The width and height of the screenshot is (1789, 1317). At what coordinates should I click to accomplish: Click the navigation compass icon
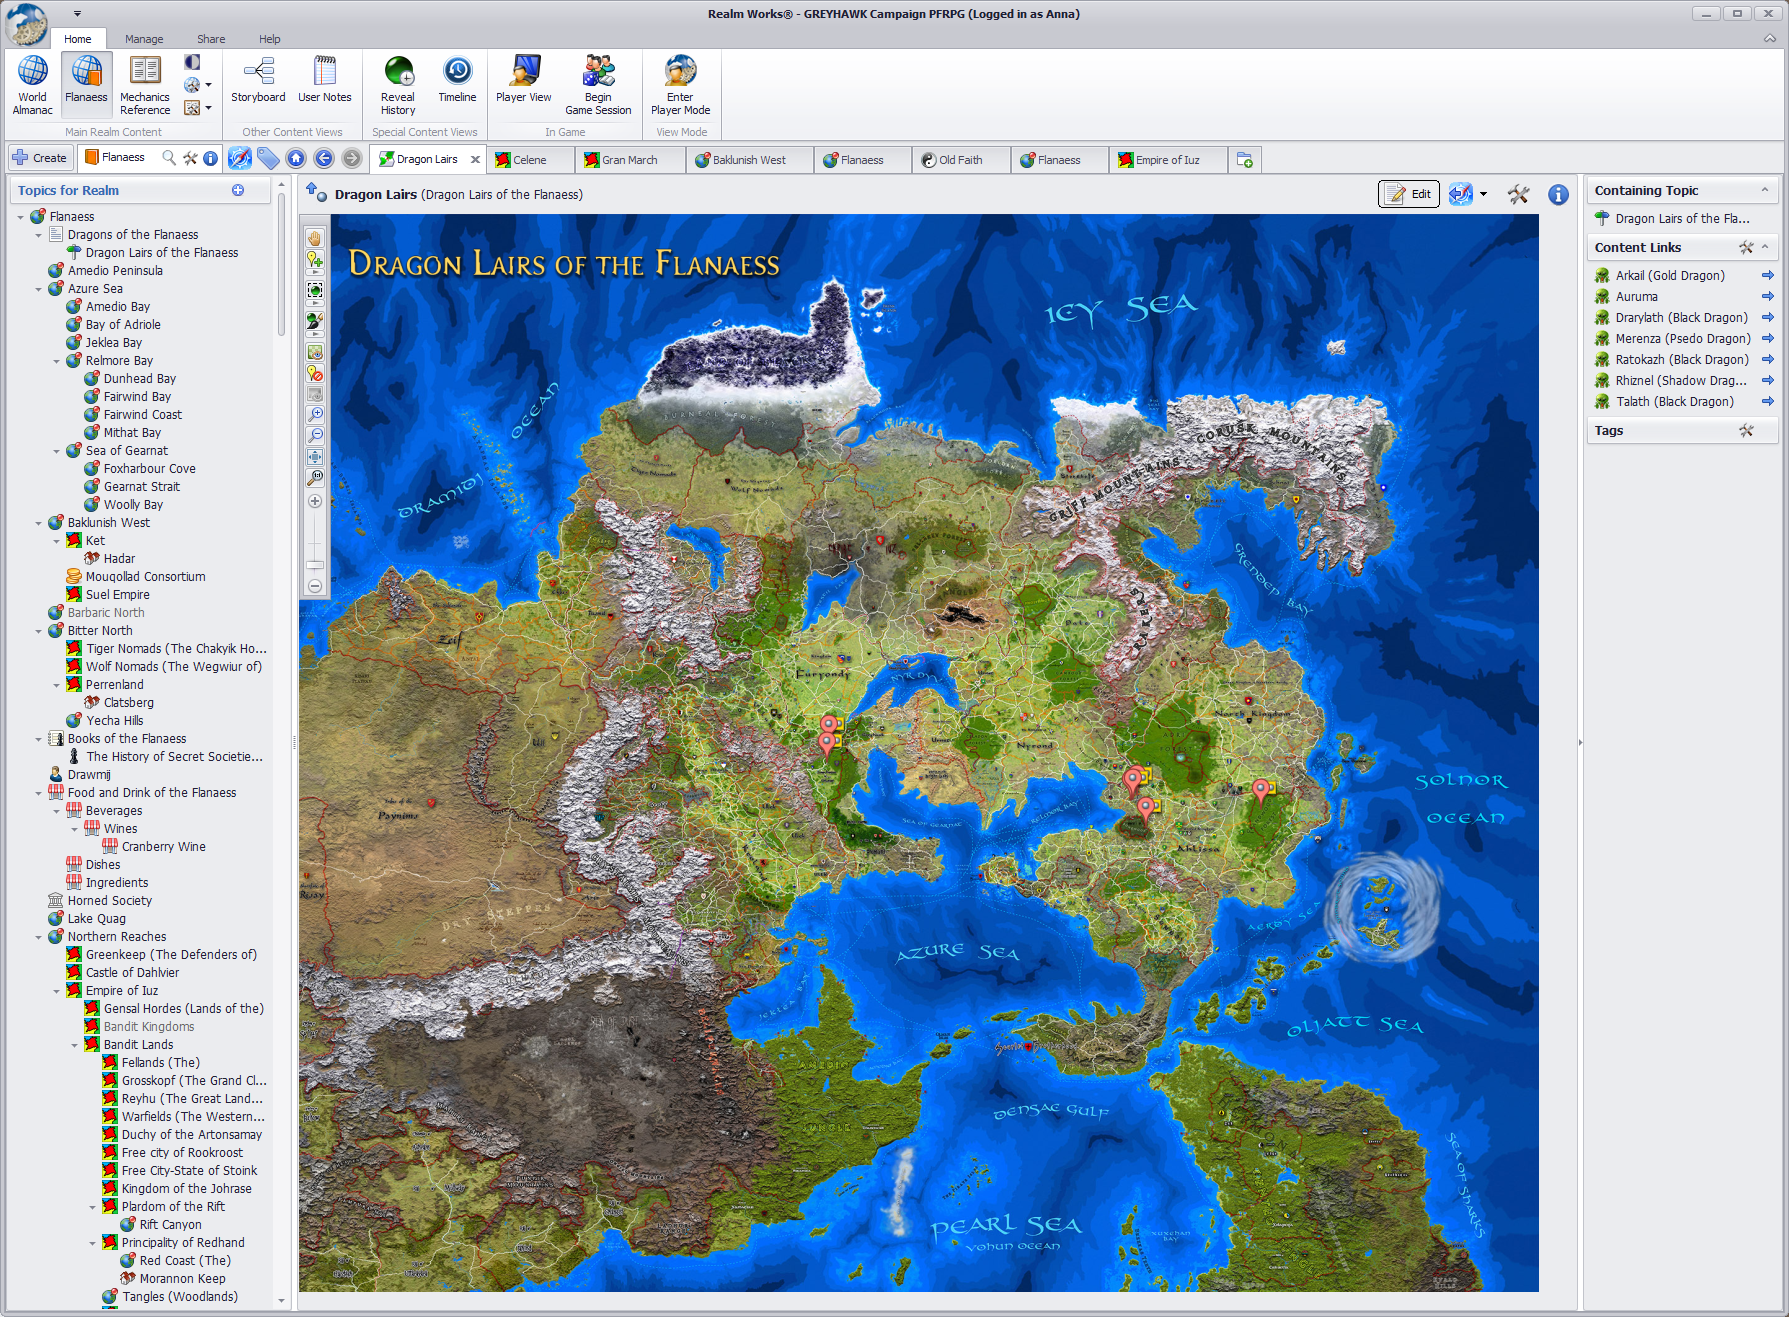pos(240,158)
